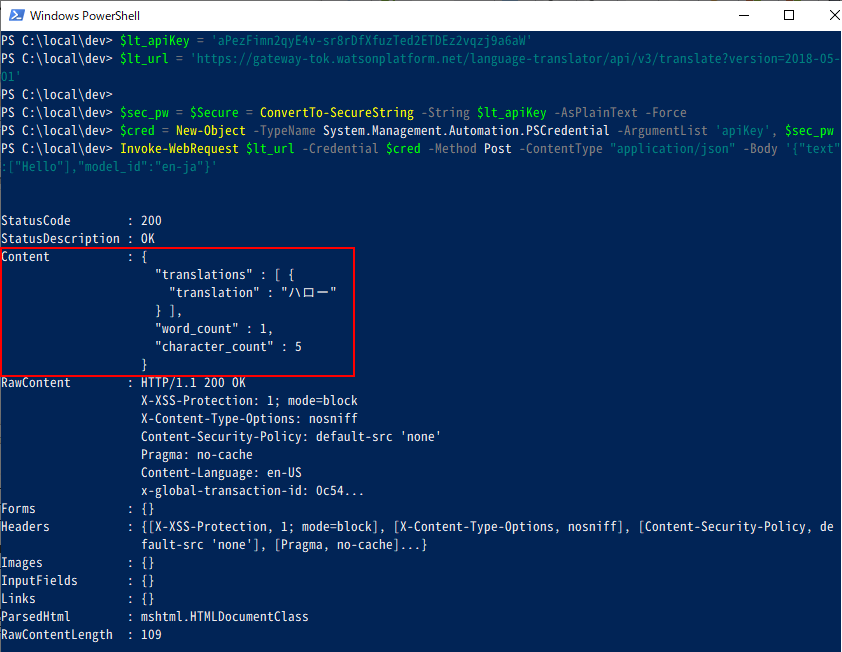Viewport: 842px width, 652px height.
Task: Click the PowerShell icon in title bar
Action: point(17,16)
